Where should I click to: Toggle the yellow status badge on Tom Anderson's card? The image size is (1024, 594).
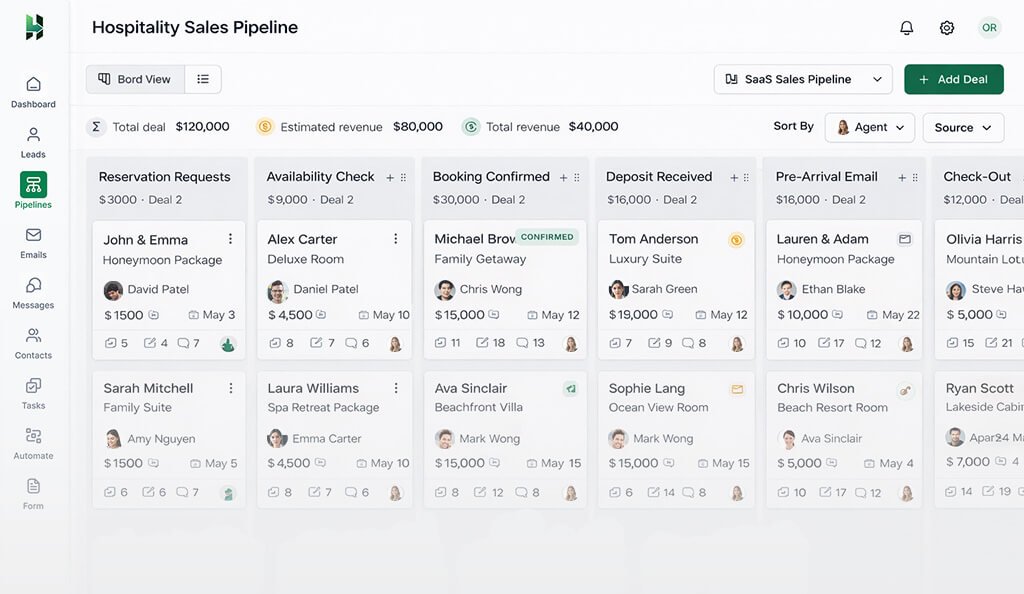coord(737,239)
